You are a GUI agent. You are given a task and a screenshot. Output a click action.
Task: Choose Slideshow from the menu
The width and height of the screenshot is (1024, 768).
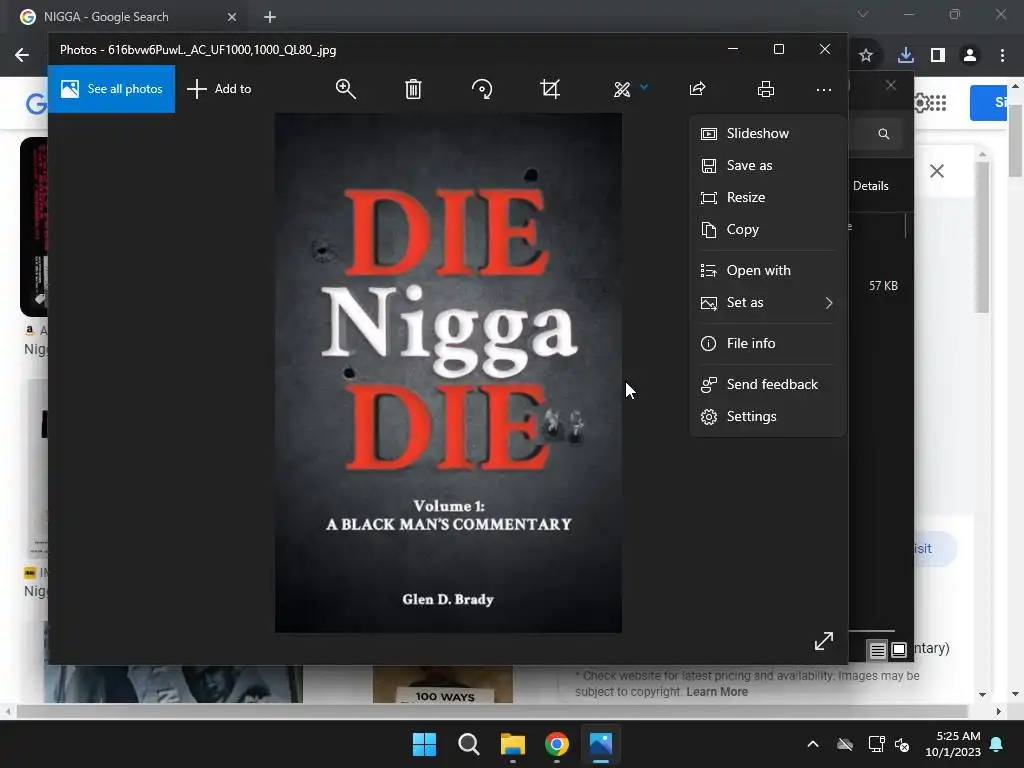click(767, 133)
